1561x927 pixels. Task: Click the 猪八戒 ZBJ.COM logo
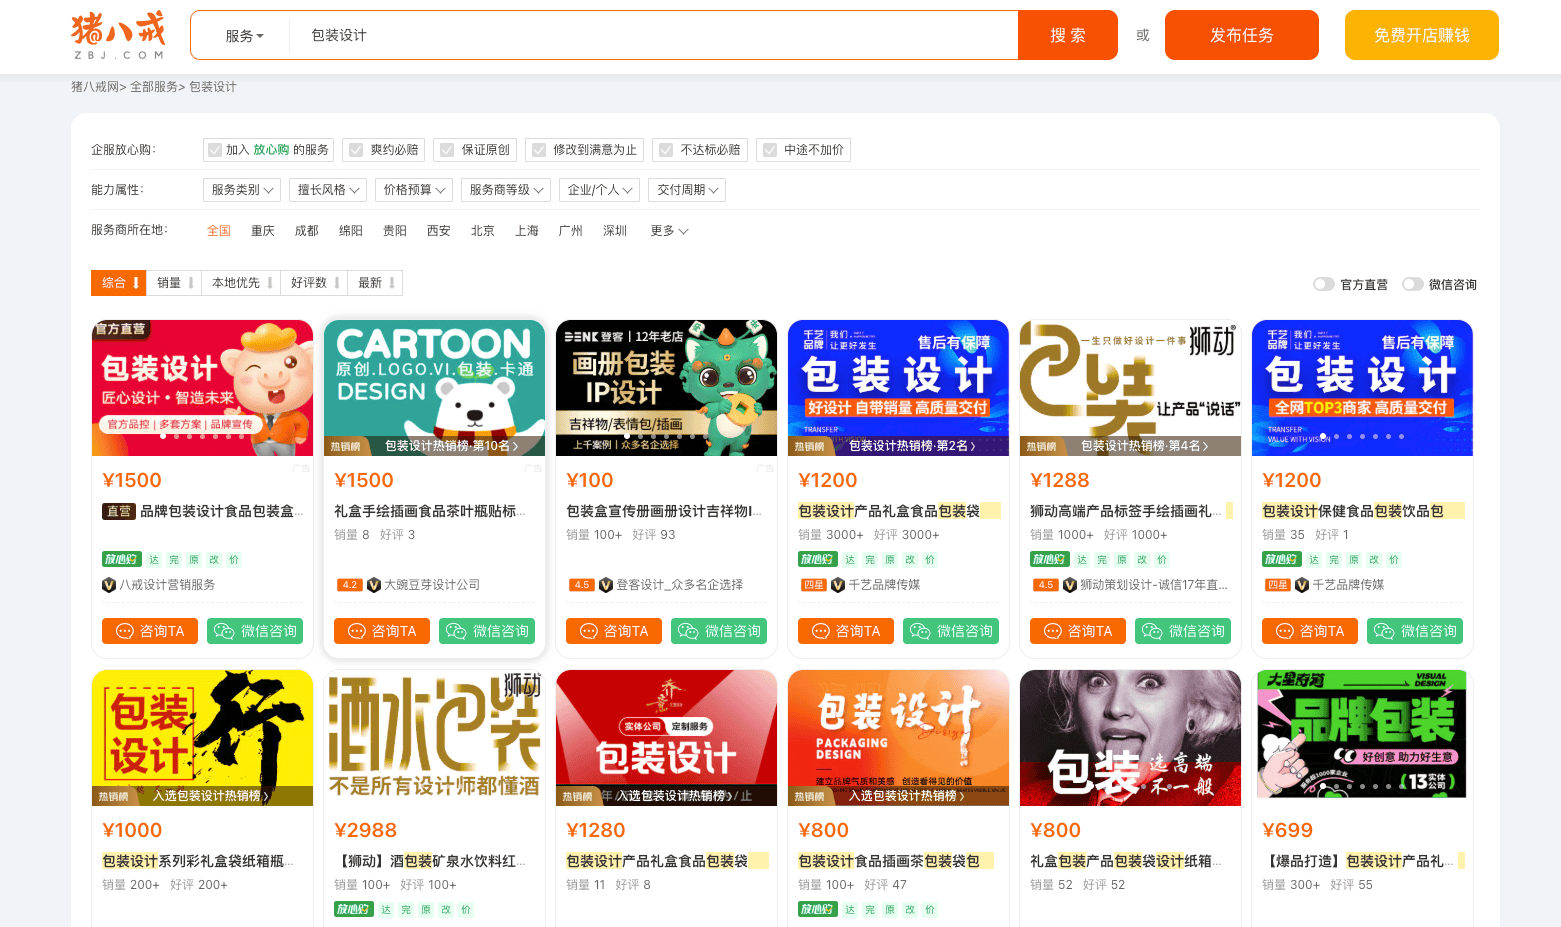pyautogui.click(x=118, y=35)
